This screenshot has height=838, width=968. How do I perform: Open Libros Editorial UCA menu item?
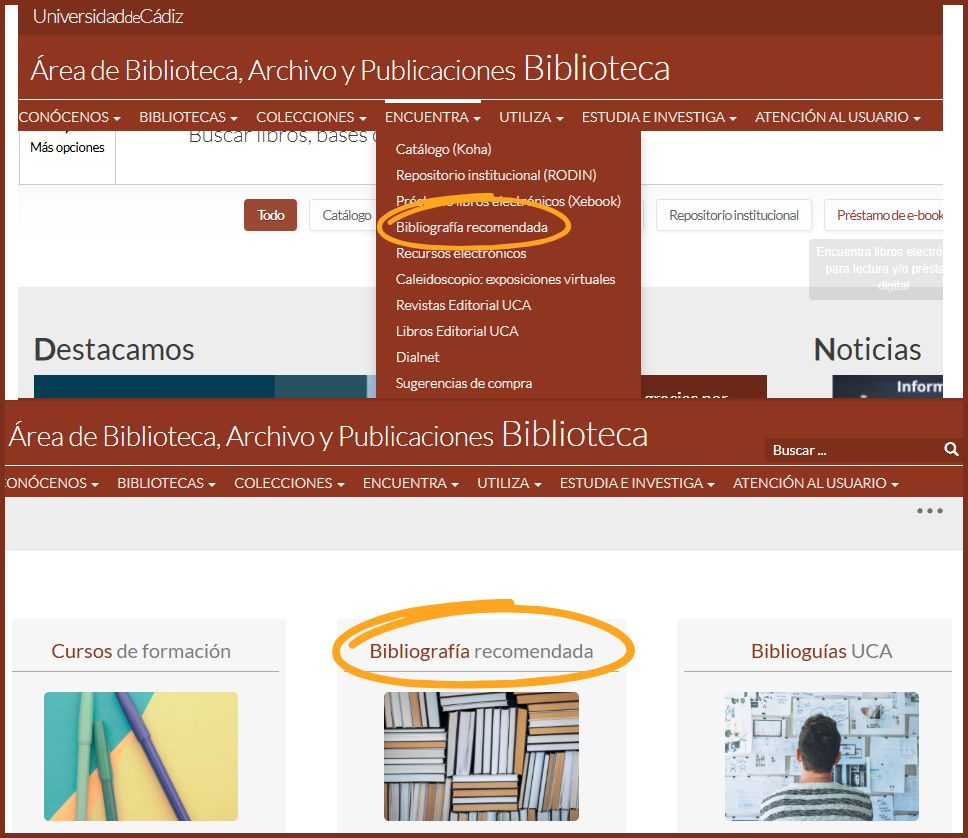(457, 331)
